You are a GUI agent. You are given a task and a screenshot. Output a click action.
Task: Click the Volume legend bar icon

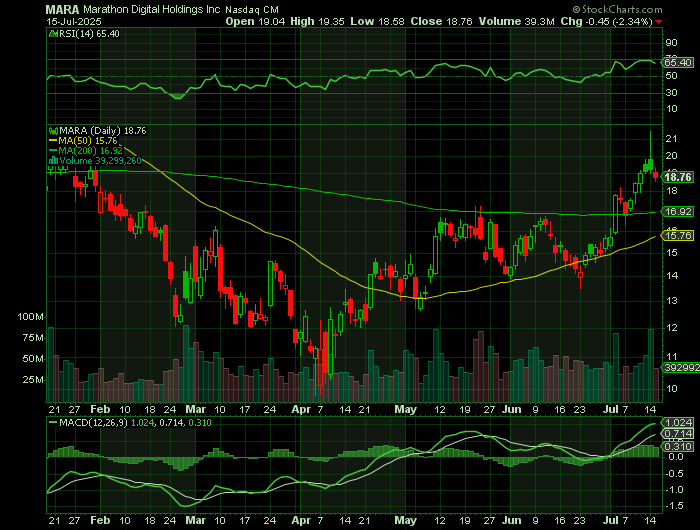pos(53,161)
